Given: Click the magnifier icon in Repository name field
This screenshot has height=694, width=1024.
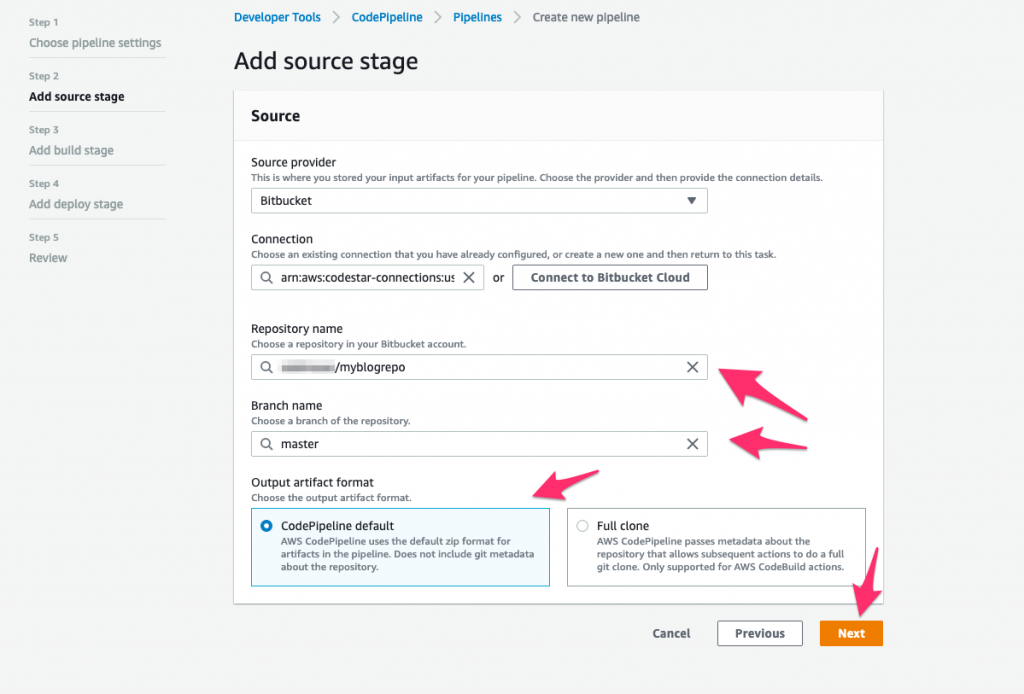Looking at the screenshot, I should tap(265, 367).
